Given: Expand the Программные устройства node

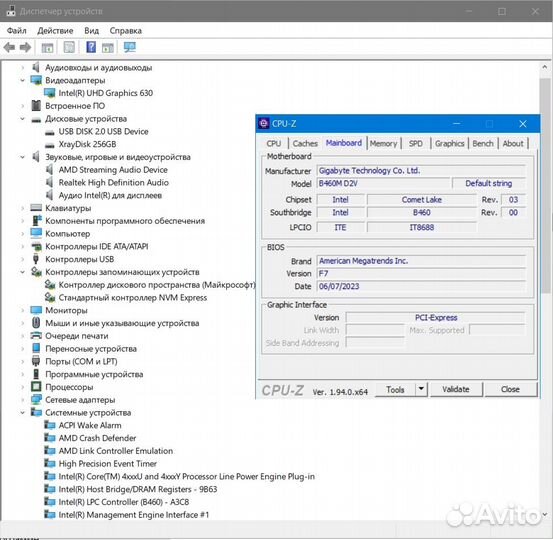Looking at the screenshot, I should (22, 374).
